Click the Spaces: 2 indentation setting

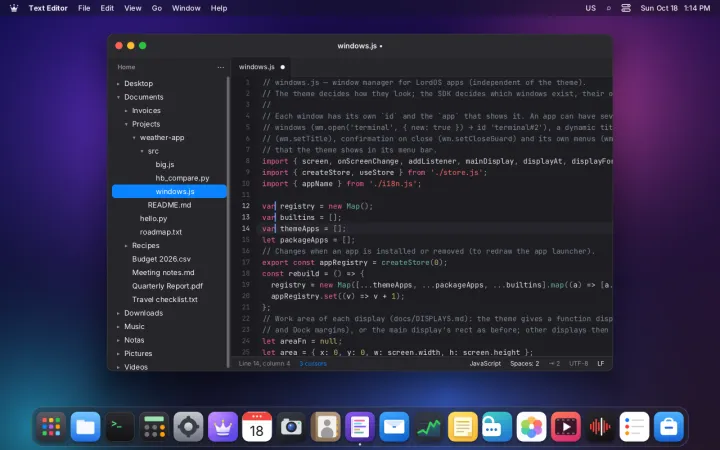[x=524, y=363]
